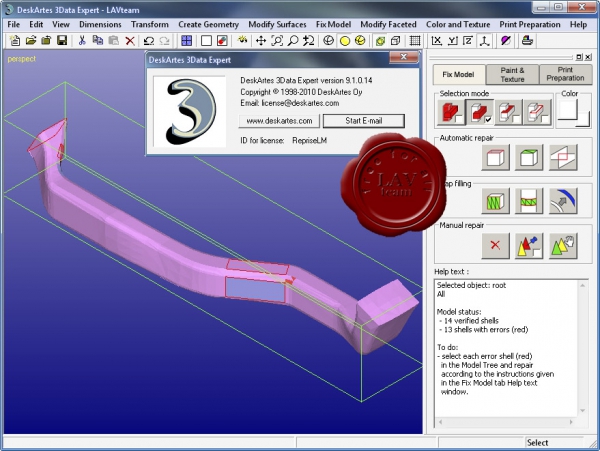The width and height of the screenshot is (600, 451).
Task: Open the Create Geometry menu
Action: tap(208, 24)
